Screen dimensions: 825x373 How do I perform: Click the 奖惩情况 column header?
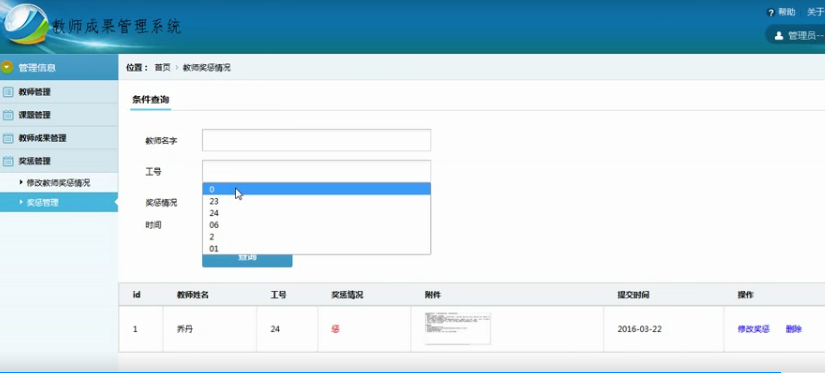347,295
